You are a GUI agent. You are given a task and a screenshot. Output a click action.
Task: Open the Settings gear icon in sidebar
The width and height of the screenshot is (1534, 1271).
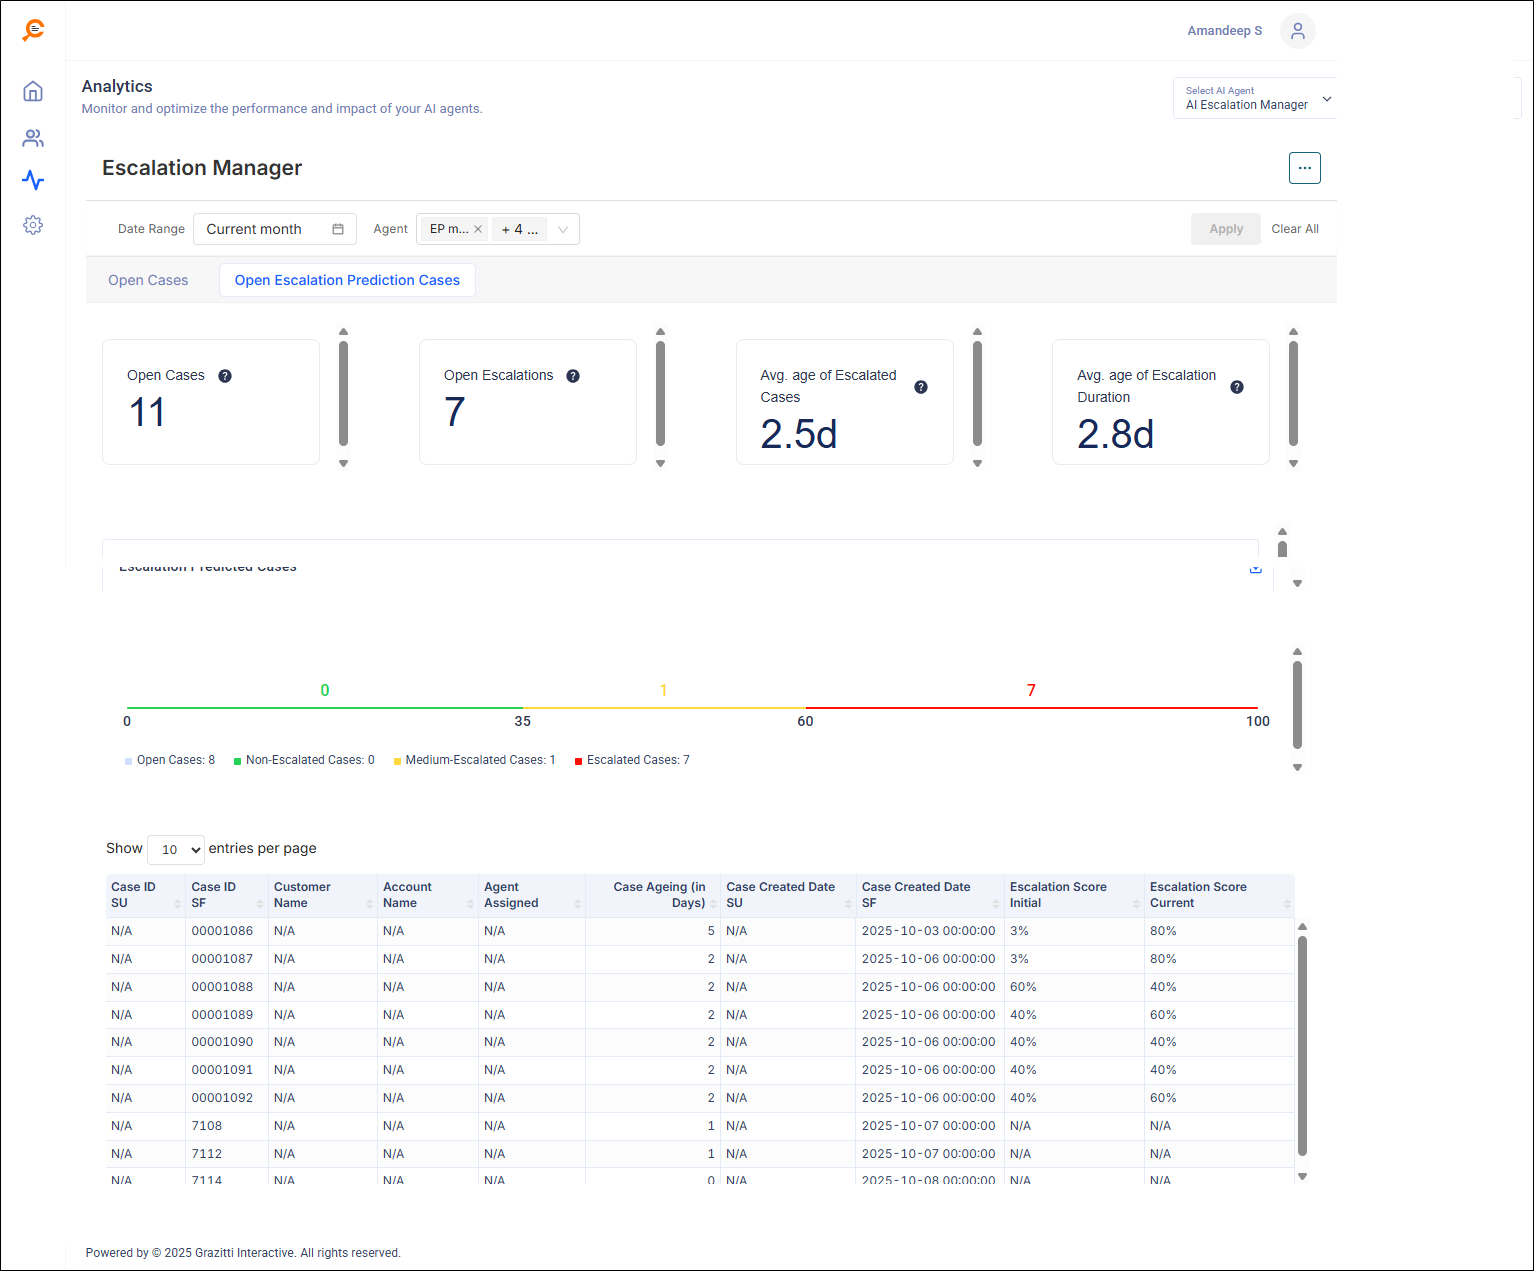[33, 225]
